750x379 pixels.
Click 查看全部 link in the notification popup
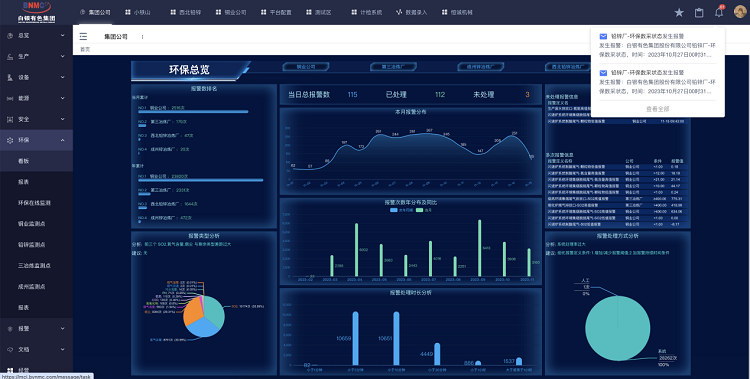657,109
